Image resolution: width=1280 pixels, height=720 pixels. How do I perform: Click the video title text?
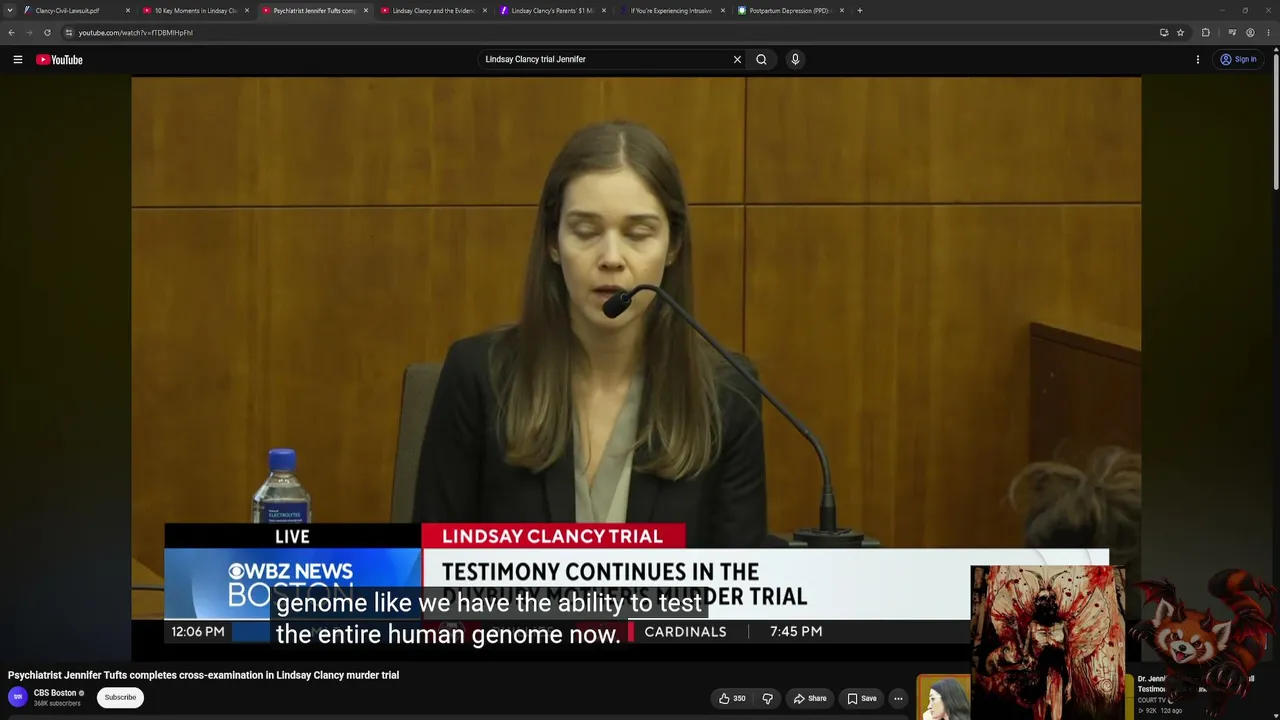pos(204,675)
